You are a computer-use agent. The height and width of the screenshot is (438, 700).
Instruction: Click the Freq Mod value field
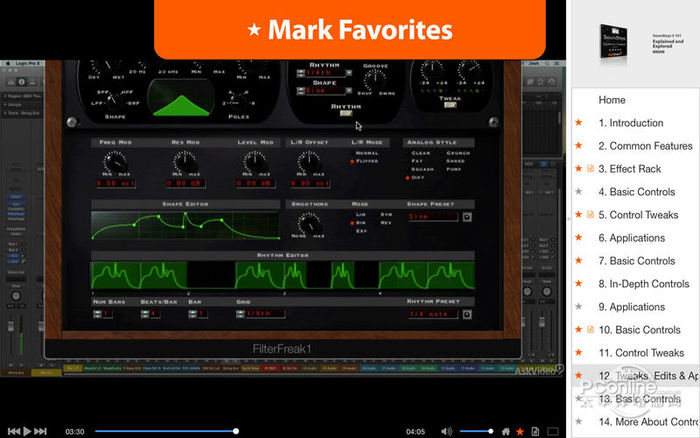pyautogui.click(x=116, y=184)
